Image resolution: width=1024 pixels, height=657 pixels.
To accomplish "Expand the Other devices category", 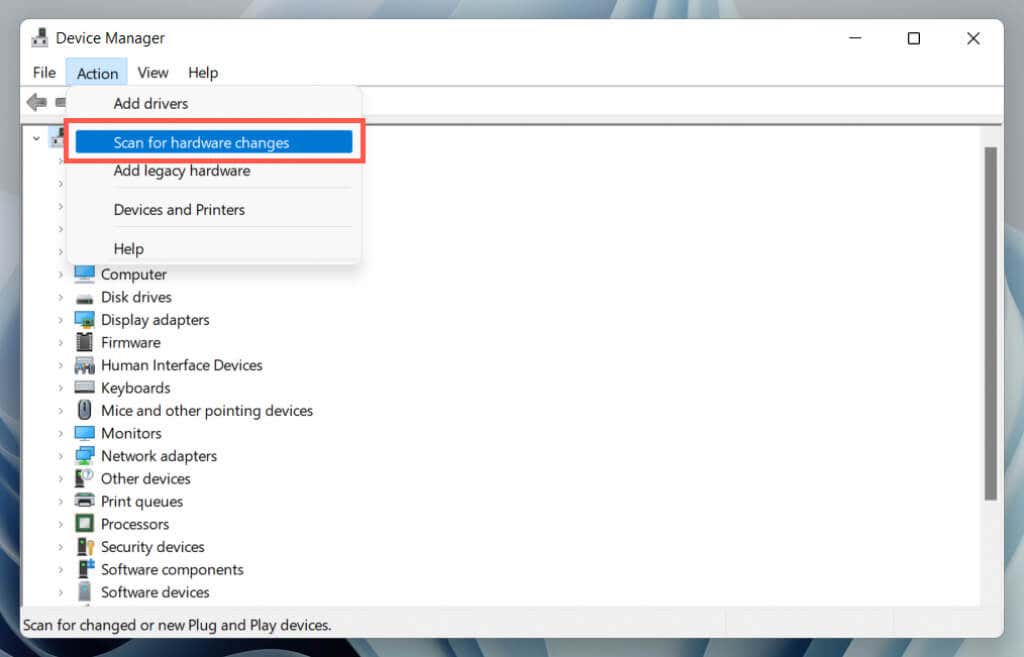I will tap(61, 479).
